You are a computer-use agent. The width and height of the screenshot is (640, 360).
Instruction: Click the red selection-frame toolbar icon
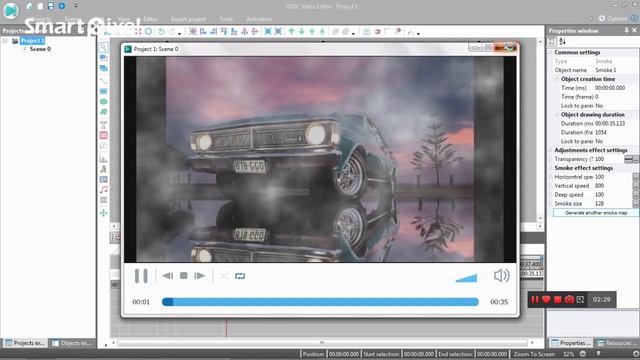tap(138, 31)
